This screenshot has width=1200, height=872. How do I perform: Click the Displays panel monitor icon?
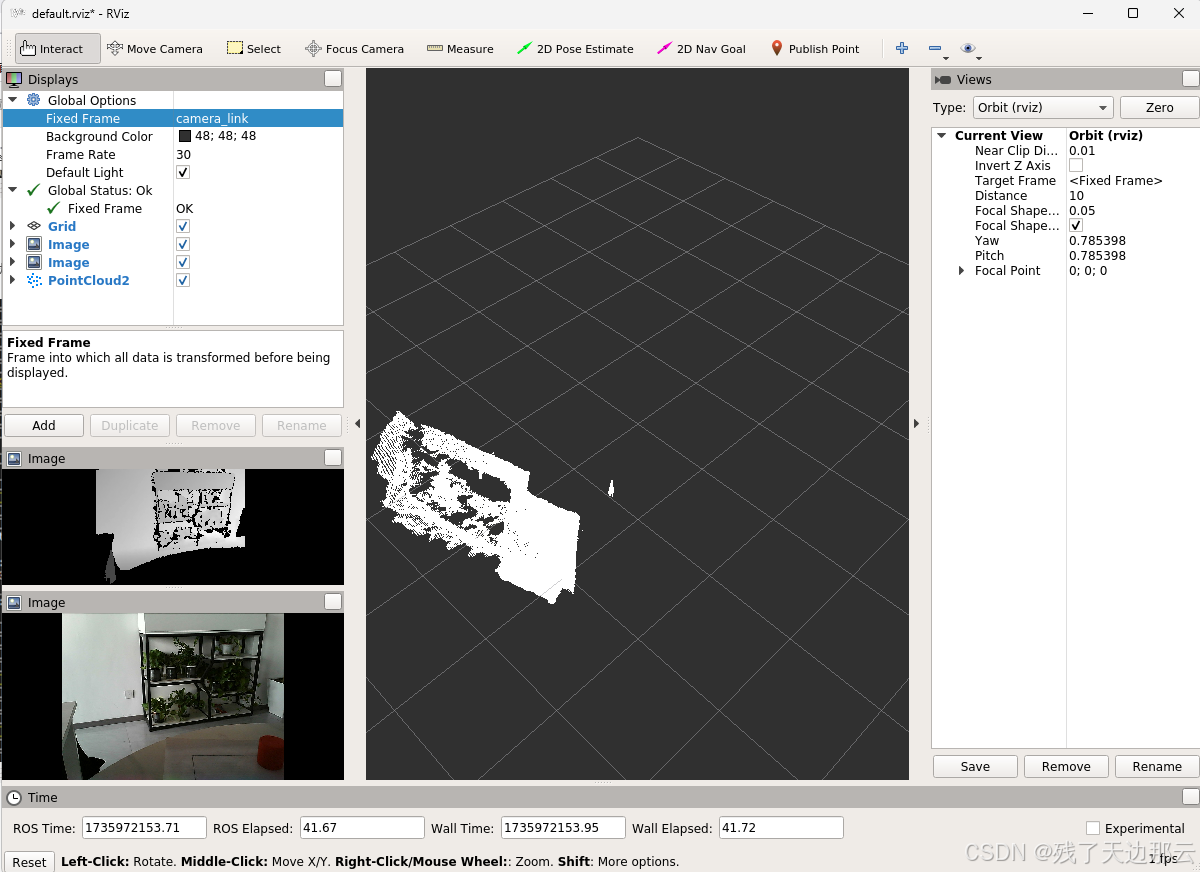click(14, 79)
